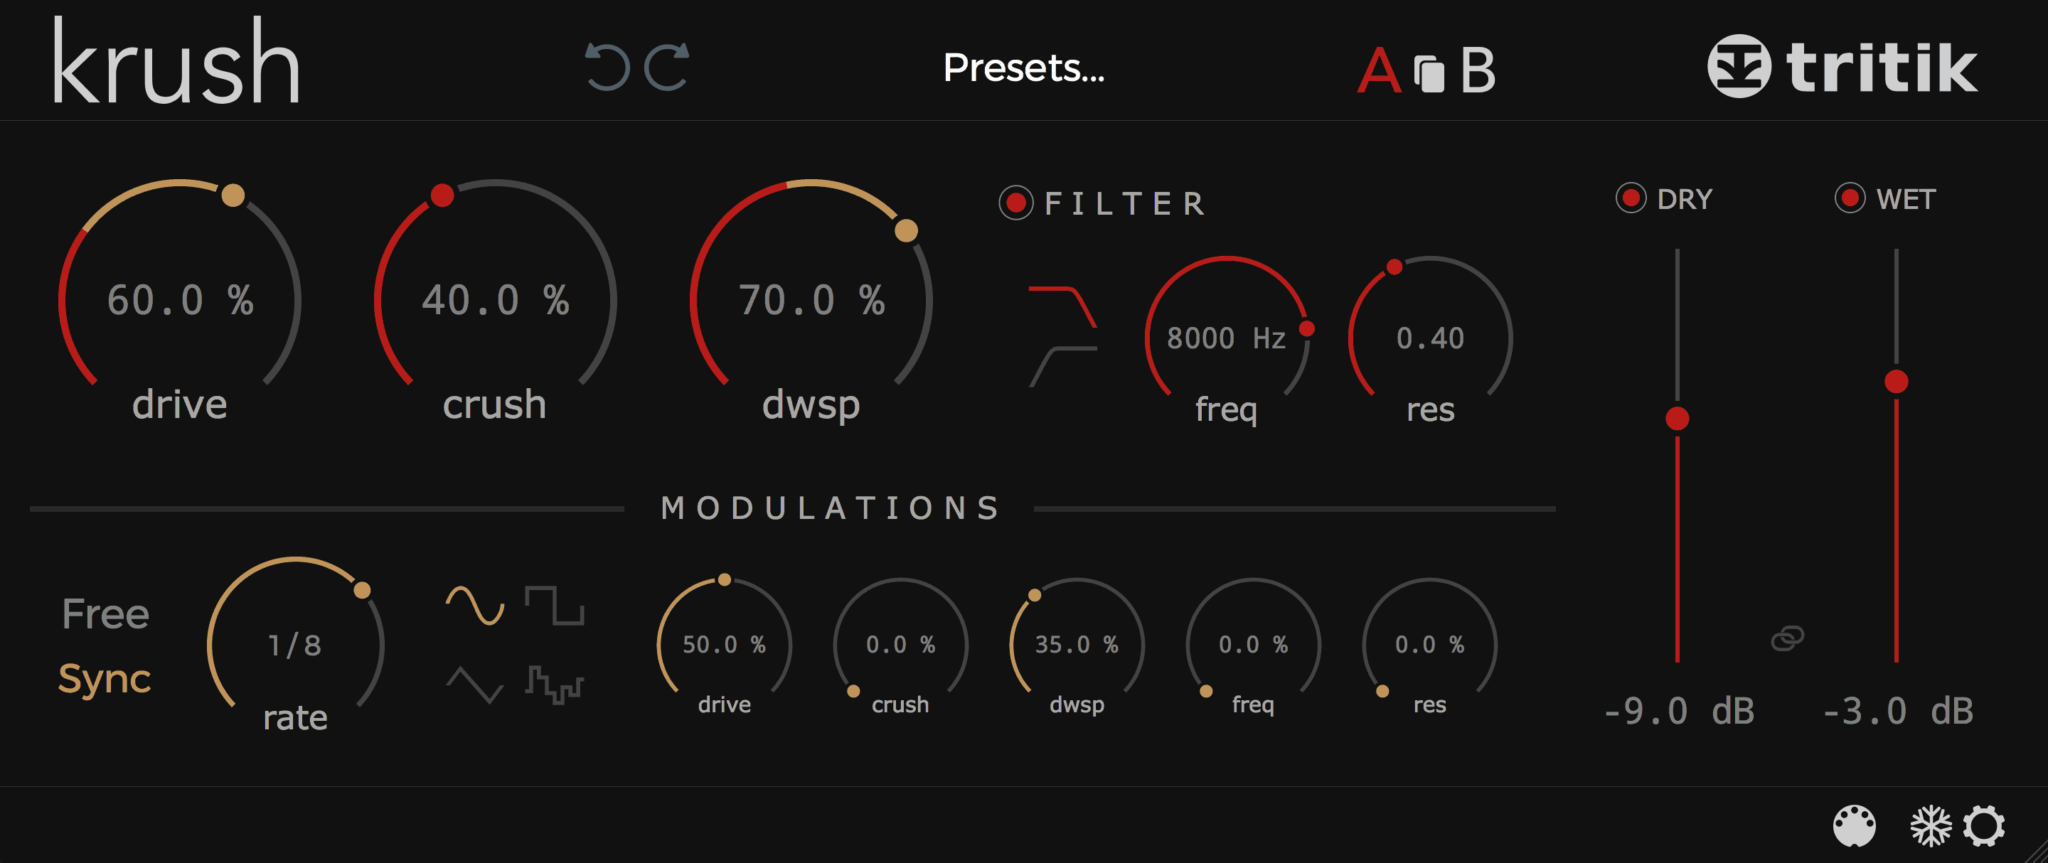Toggle the DRY signal on or off

point(1633,197)
